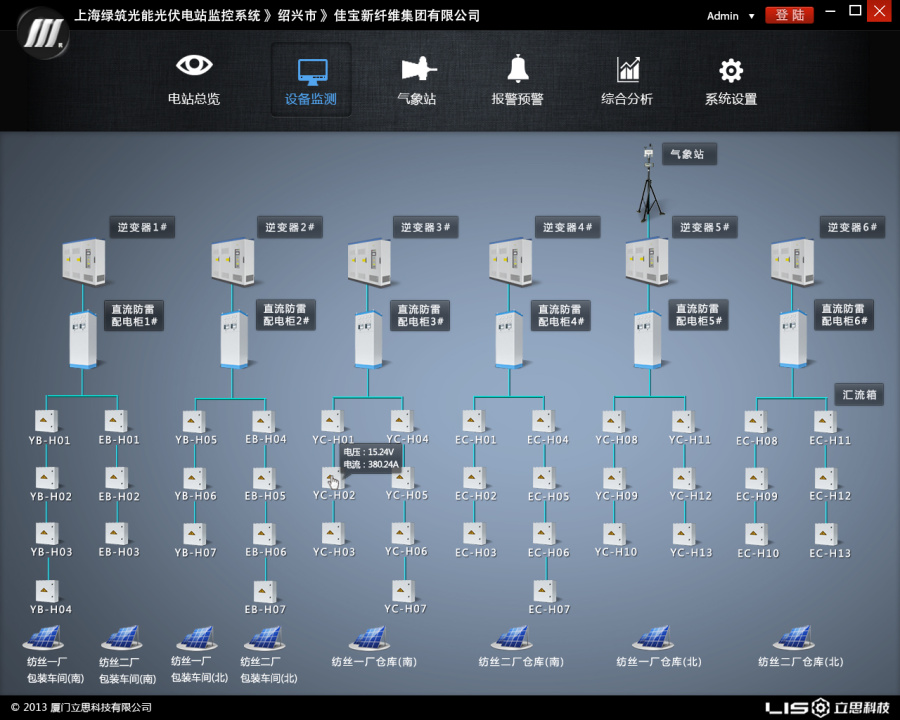The width and height of the screenshot is (900, 720).
Task: Select combiner box EC-H08
Action: coord(755,421)
